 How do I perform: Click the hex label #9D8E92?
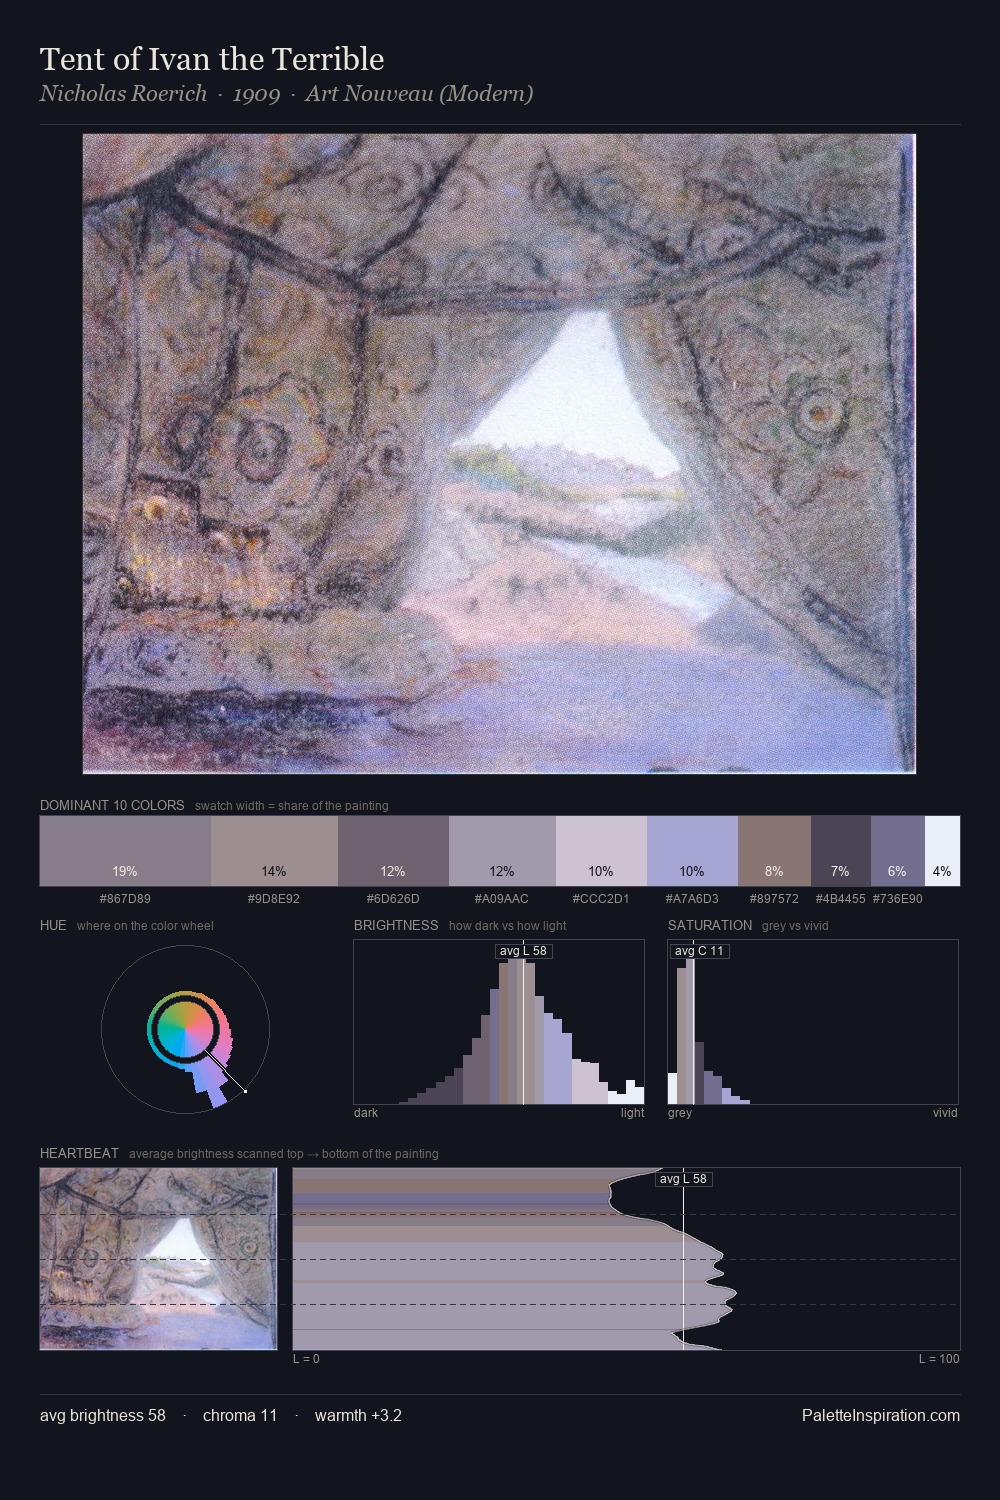coord(274,899)
